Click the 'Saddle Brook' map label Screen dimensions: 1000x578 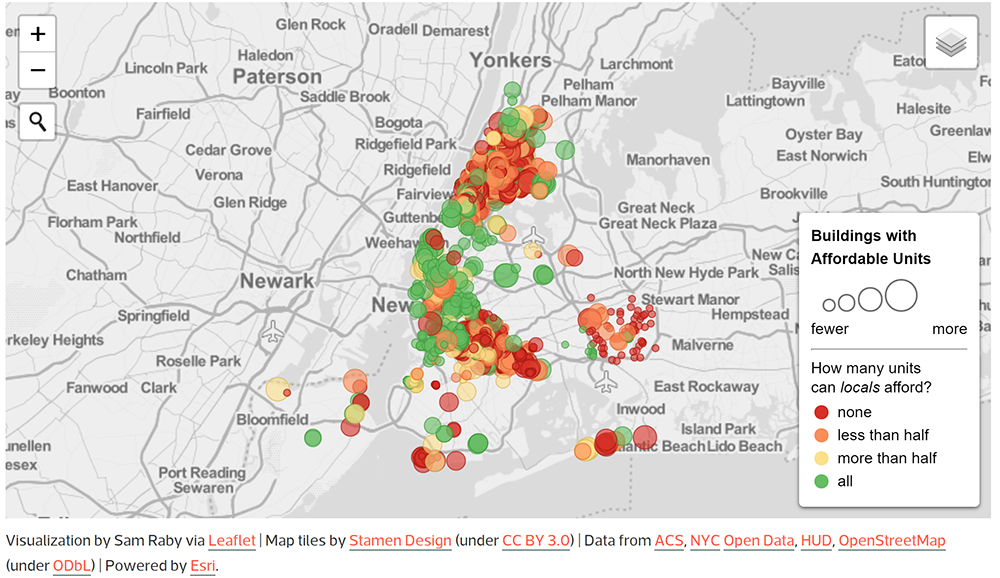tap(344, 97)
